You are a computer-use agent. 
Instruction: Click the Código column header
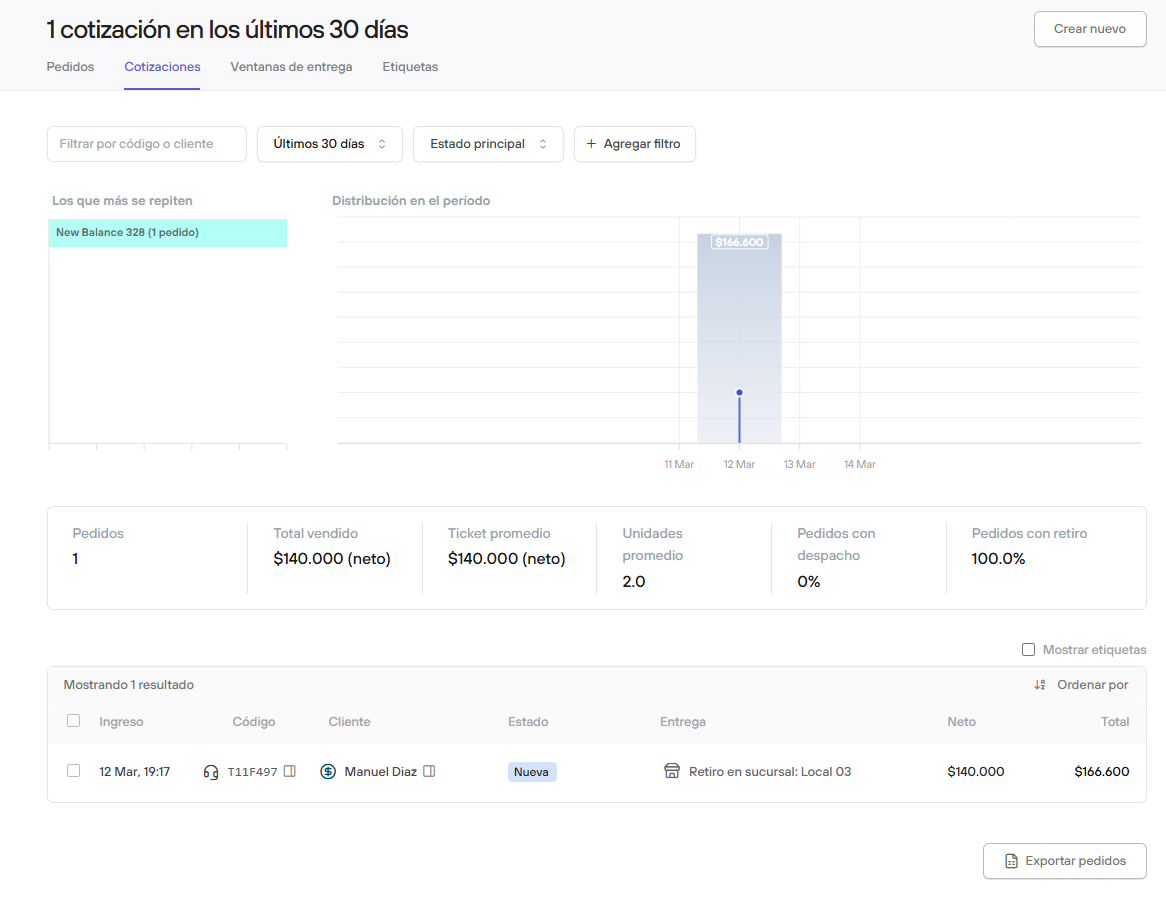[254, 721]
